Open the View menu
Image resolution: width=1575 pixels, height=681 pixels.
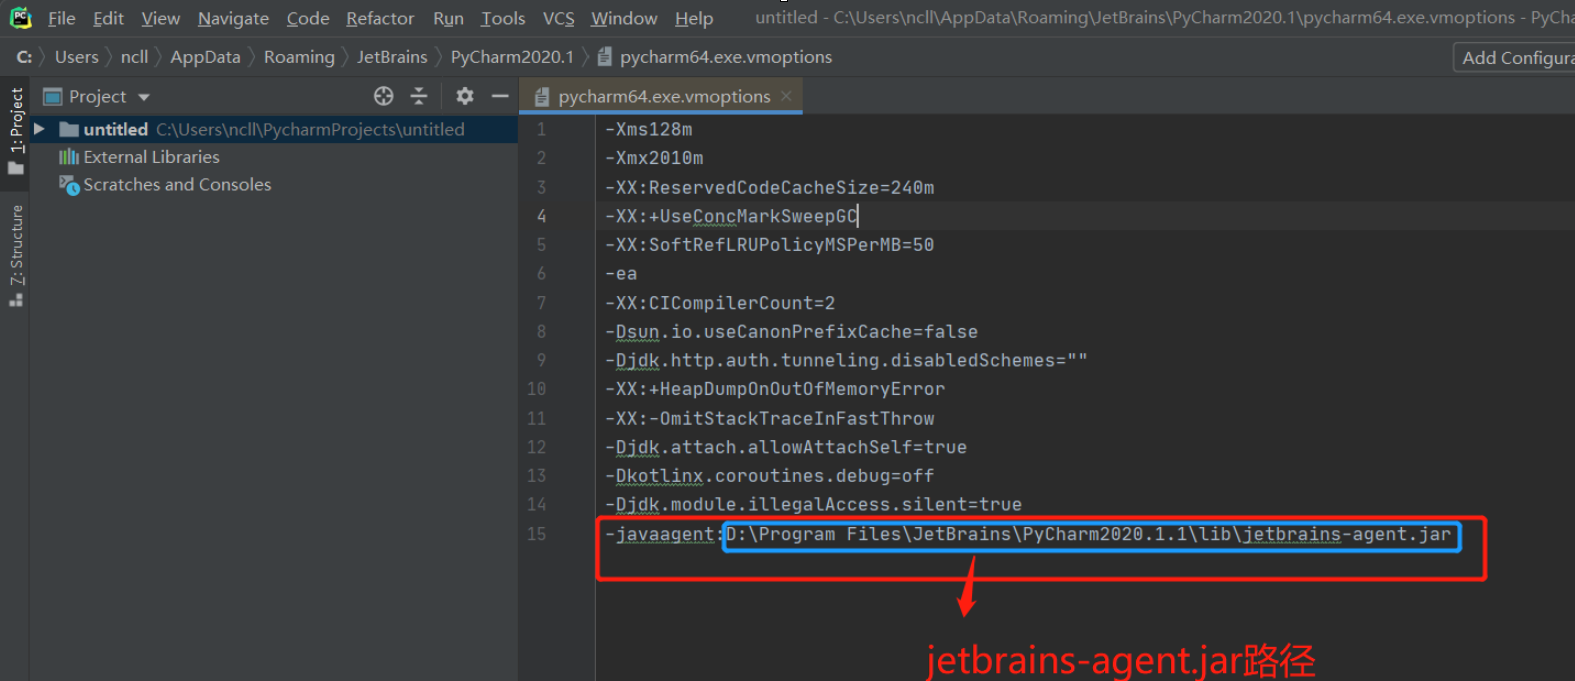(160, 18)
